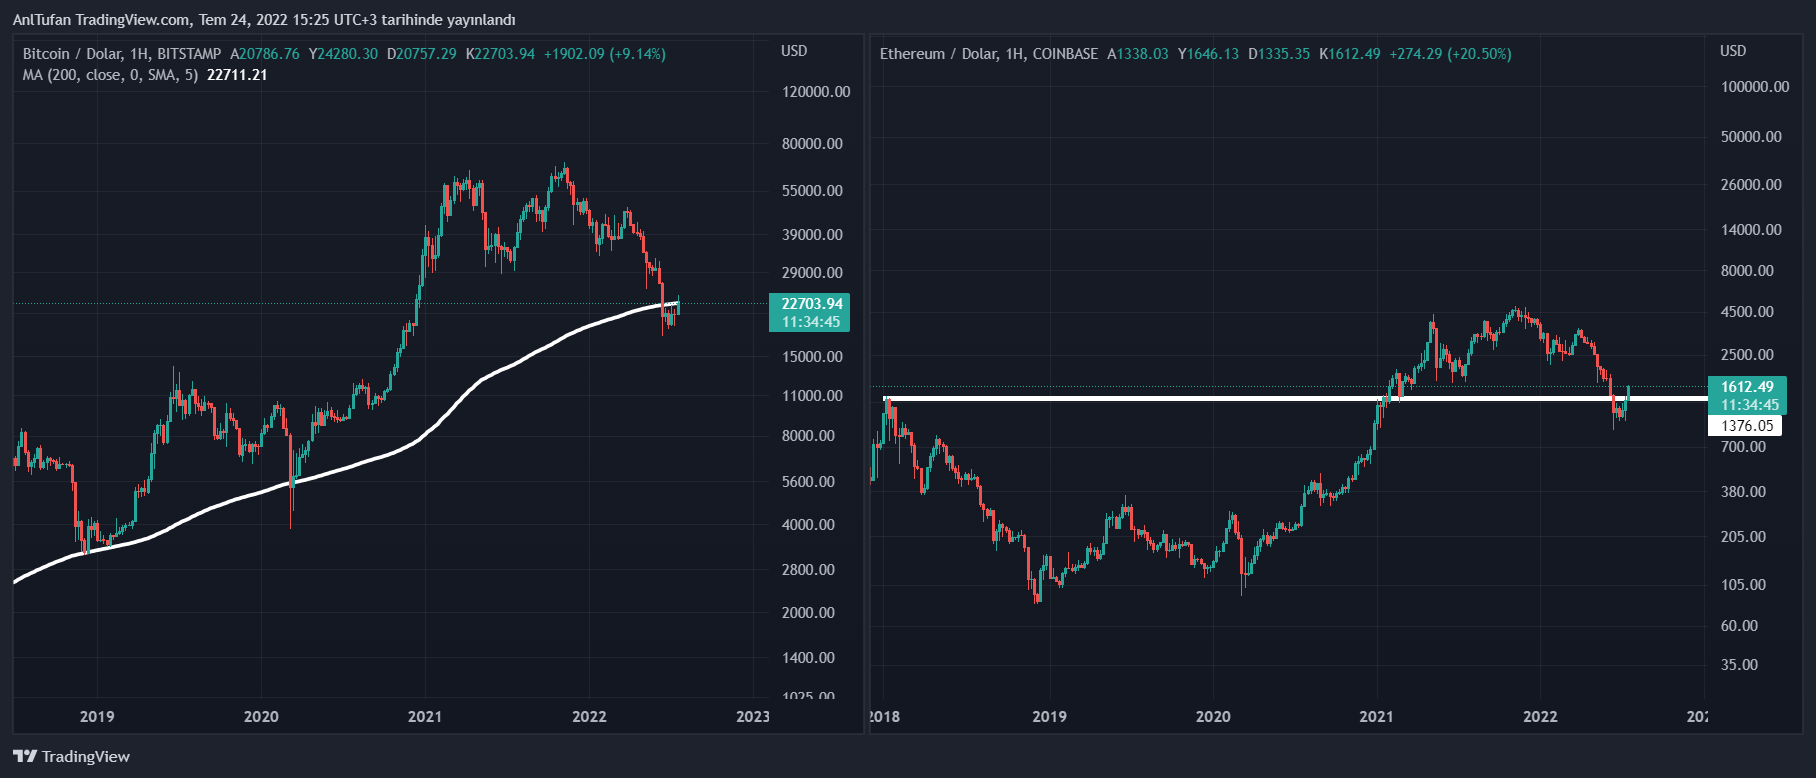
Task: Click the TradingView logo icon
Action: (25, 757)
